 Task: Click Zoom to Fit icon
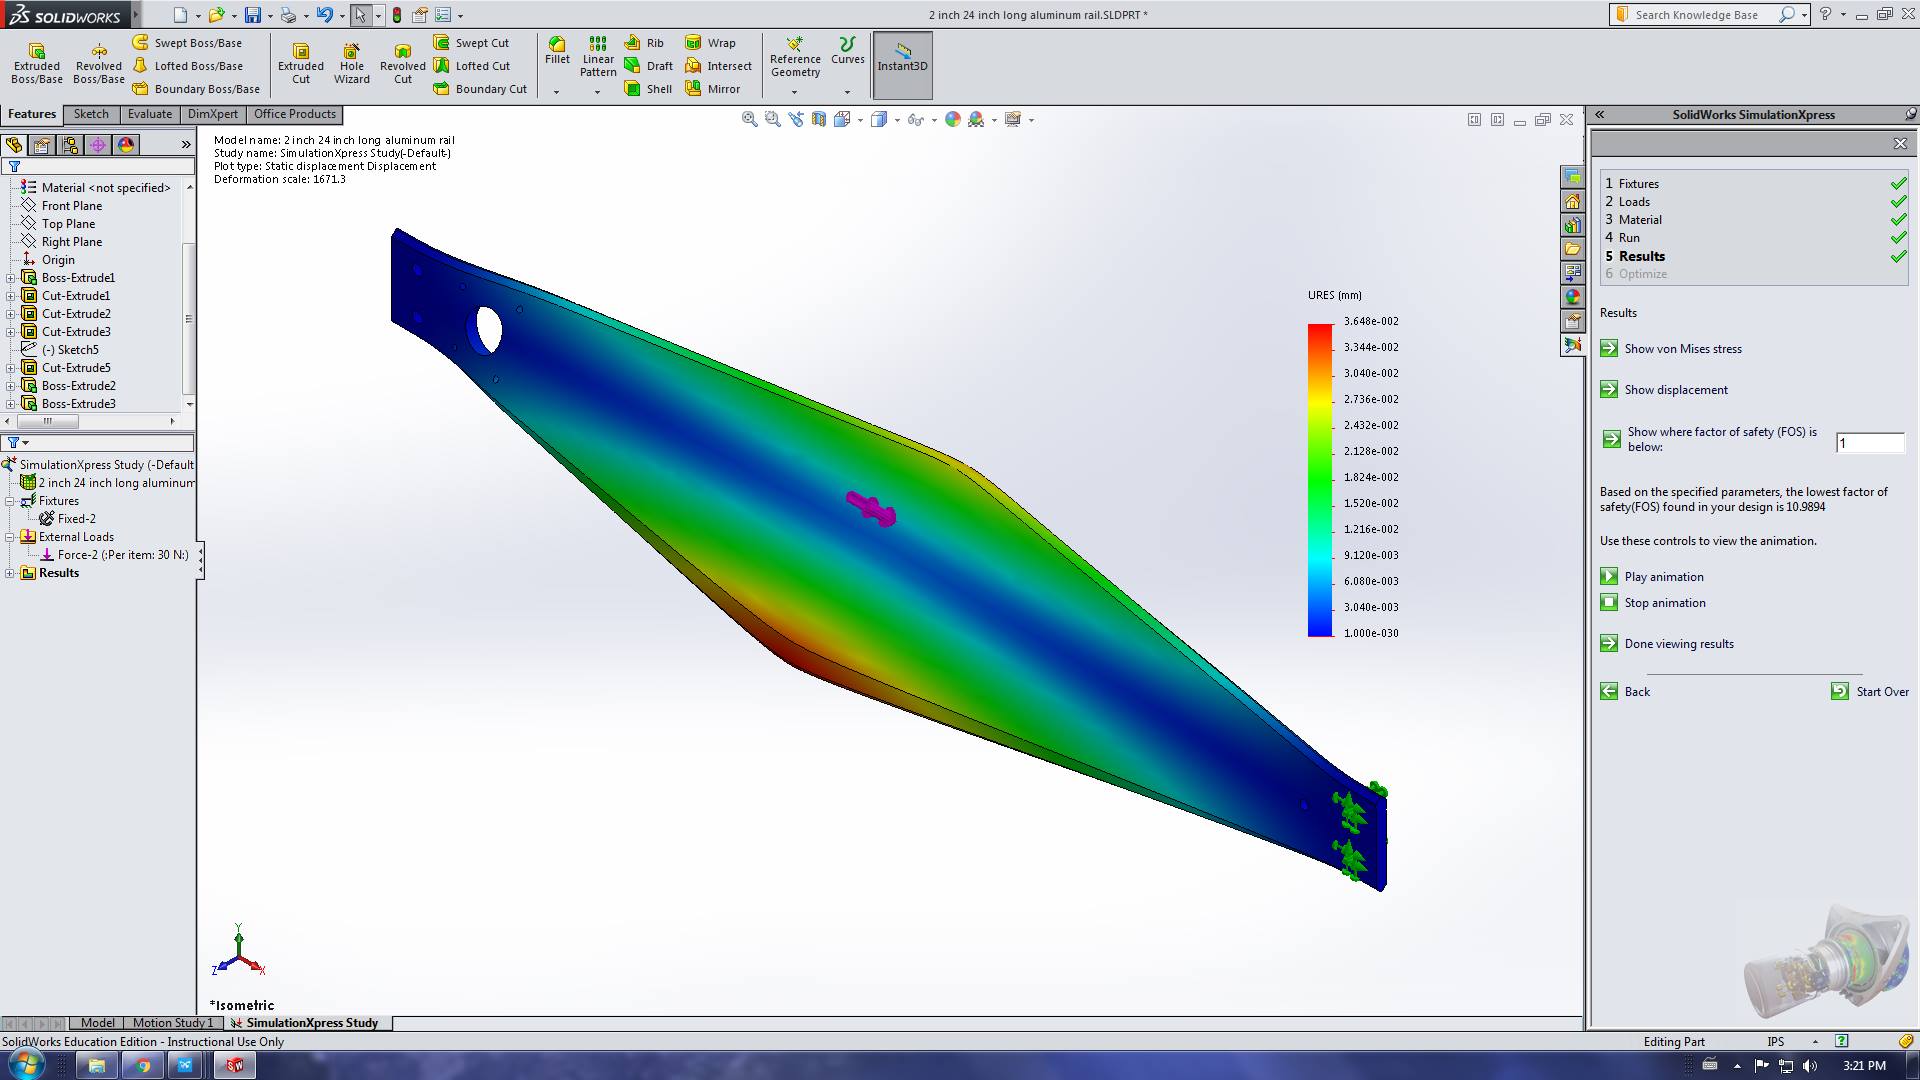pos(749,119)
